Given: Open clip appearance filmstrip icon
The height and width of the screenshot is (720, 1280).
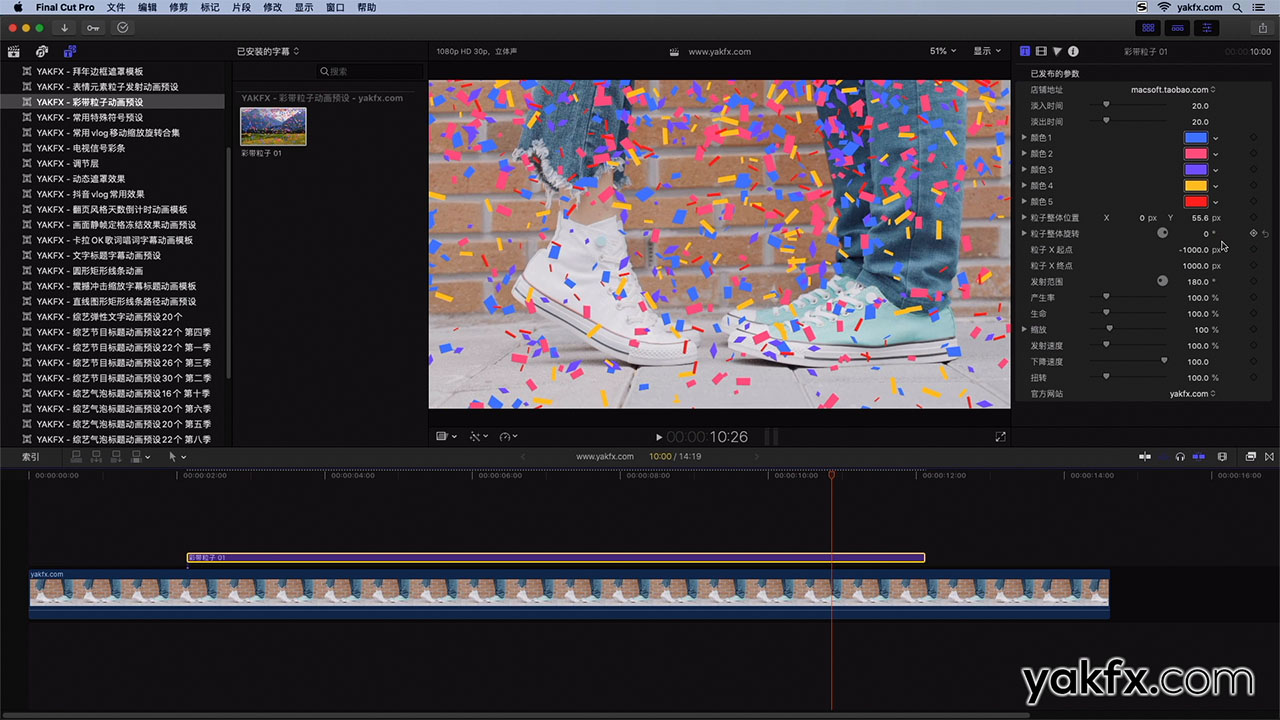Looking at the screenshot, I should 1222,457.
